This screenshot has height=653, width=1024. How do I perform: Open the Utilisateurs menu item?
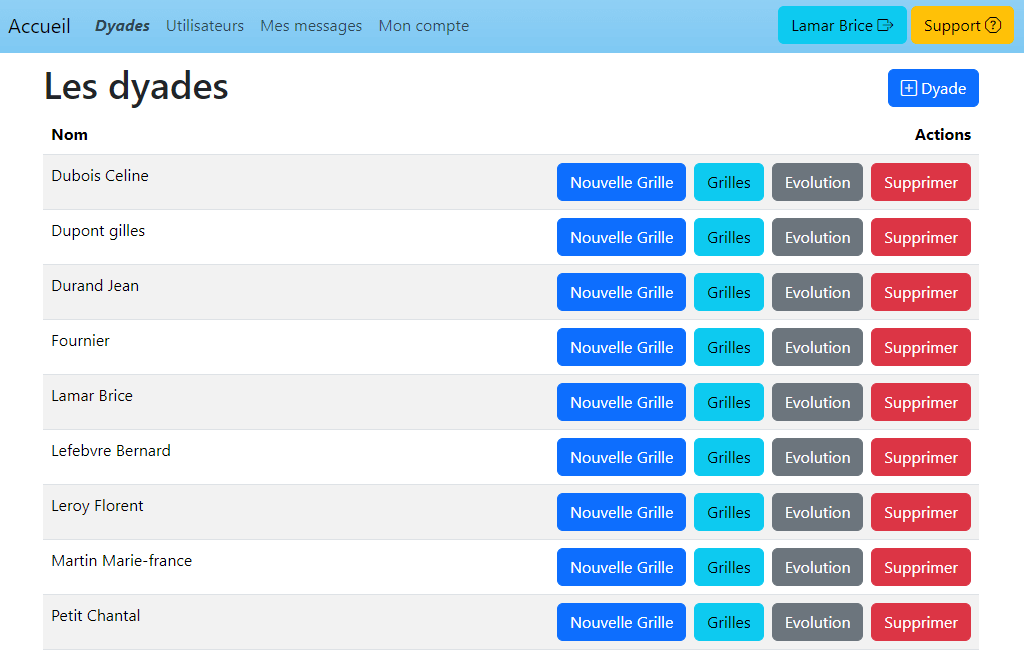point(205,26)
